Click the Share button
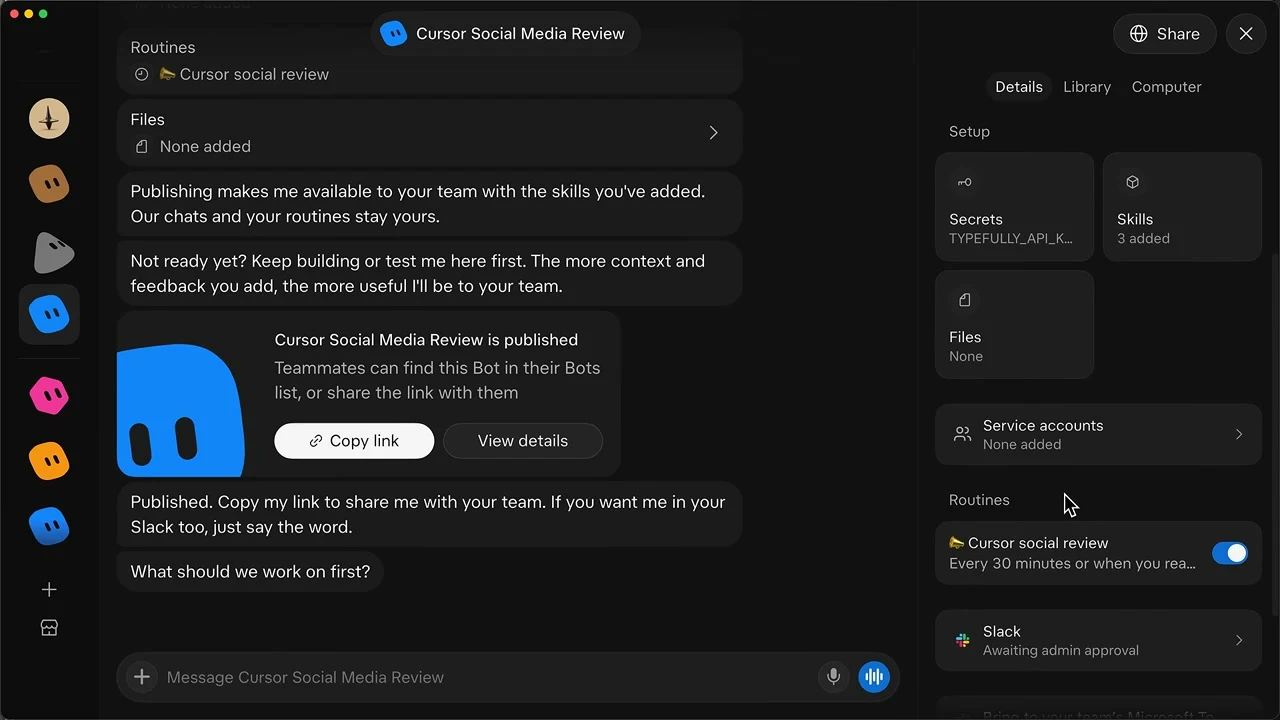Viewport: 1280px width, 720px height. click(1165, 34)
